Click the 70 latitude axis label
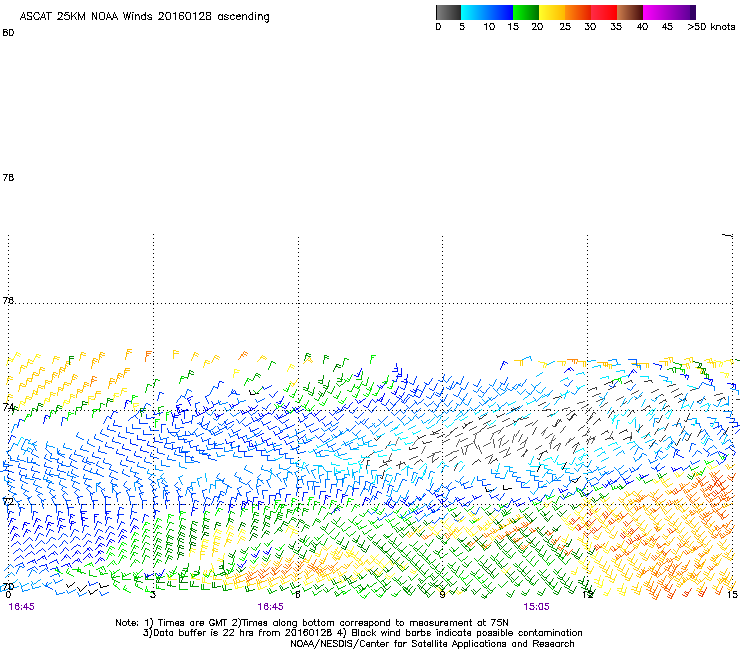The image size is (740, 650). click(8, 587)
